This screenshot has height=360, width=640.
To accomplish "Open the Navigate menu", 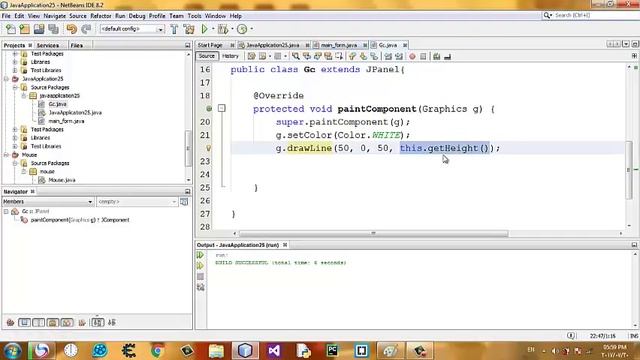I will 55,16.
